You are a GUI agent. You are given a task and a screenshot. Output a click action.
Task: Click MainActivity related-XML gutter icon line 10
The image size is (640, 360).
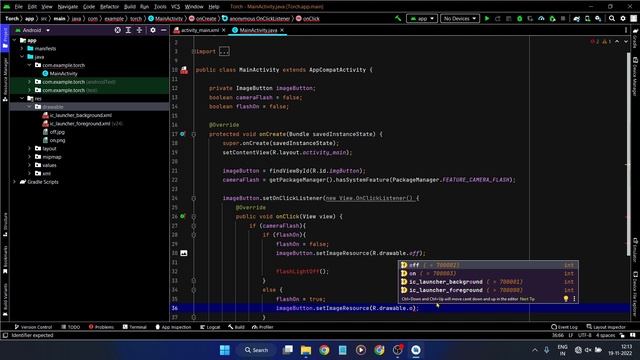pyautogui.click(x=184, y=70)
